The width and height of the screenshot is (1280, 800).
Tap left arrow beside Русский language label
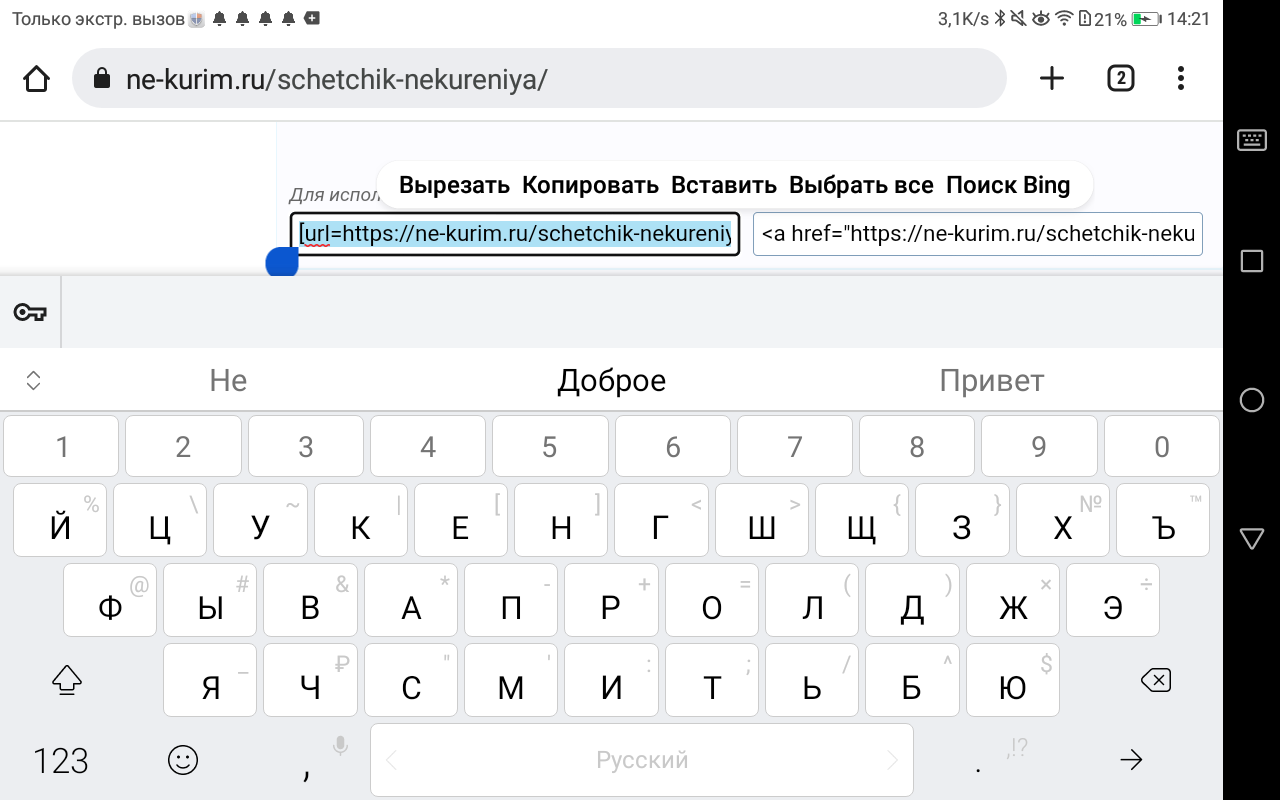389,760
